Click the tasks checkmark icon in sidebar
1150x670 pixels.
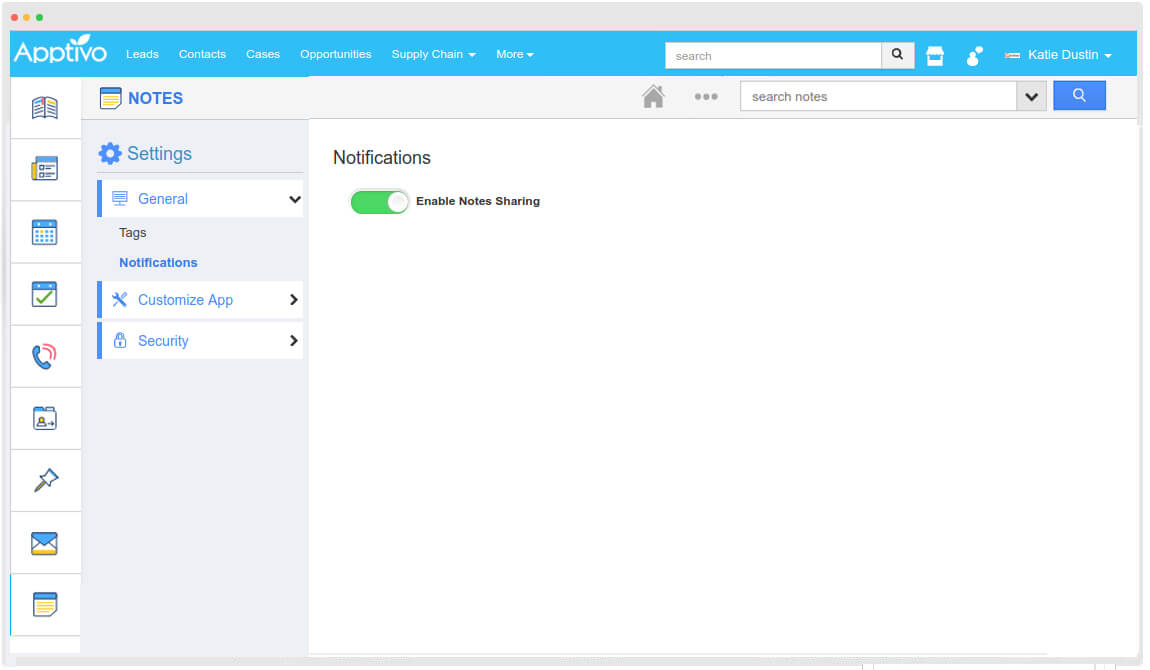[44, 294]
